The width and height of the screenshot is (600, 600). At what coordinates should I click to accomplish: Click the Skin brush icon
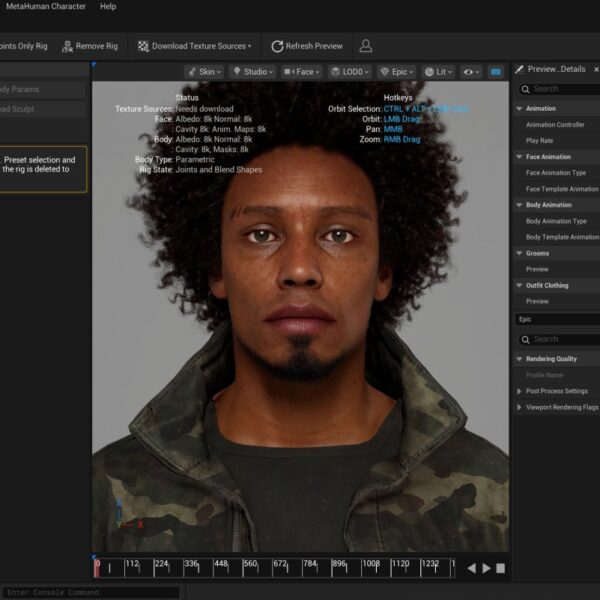coord(192,72)
